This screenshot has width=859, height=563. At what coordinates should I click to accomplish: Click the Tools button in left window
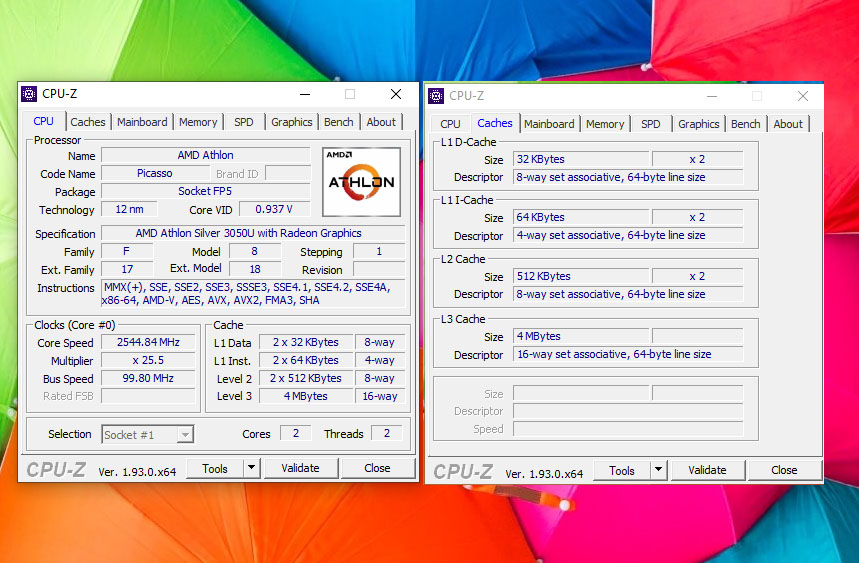pos(215,469)
